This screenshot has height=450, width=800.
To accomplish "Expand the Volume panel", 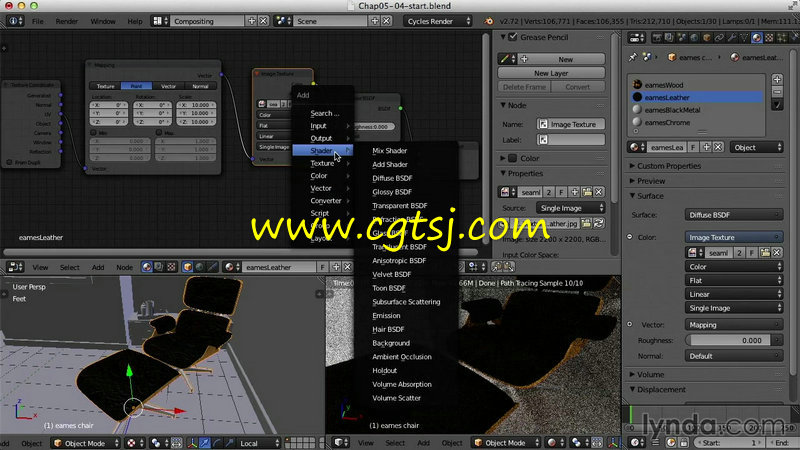I will click(650, 374).
